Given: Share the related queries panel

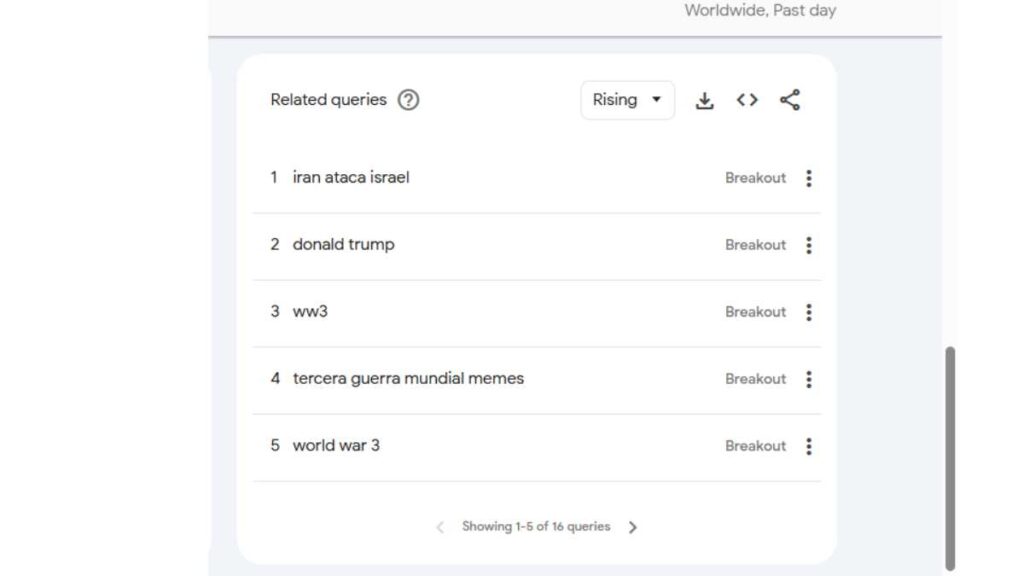Looking at the screenshot, I should [790, 100].
